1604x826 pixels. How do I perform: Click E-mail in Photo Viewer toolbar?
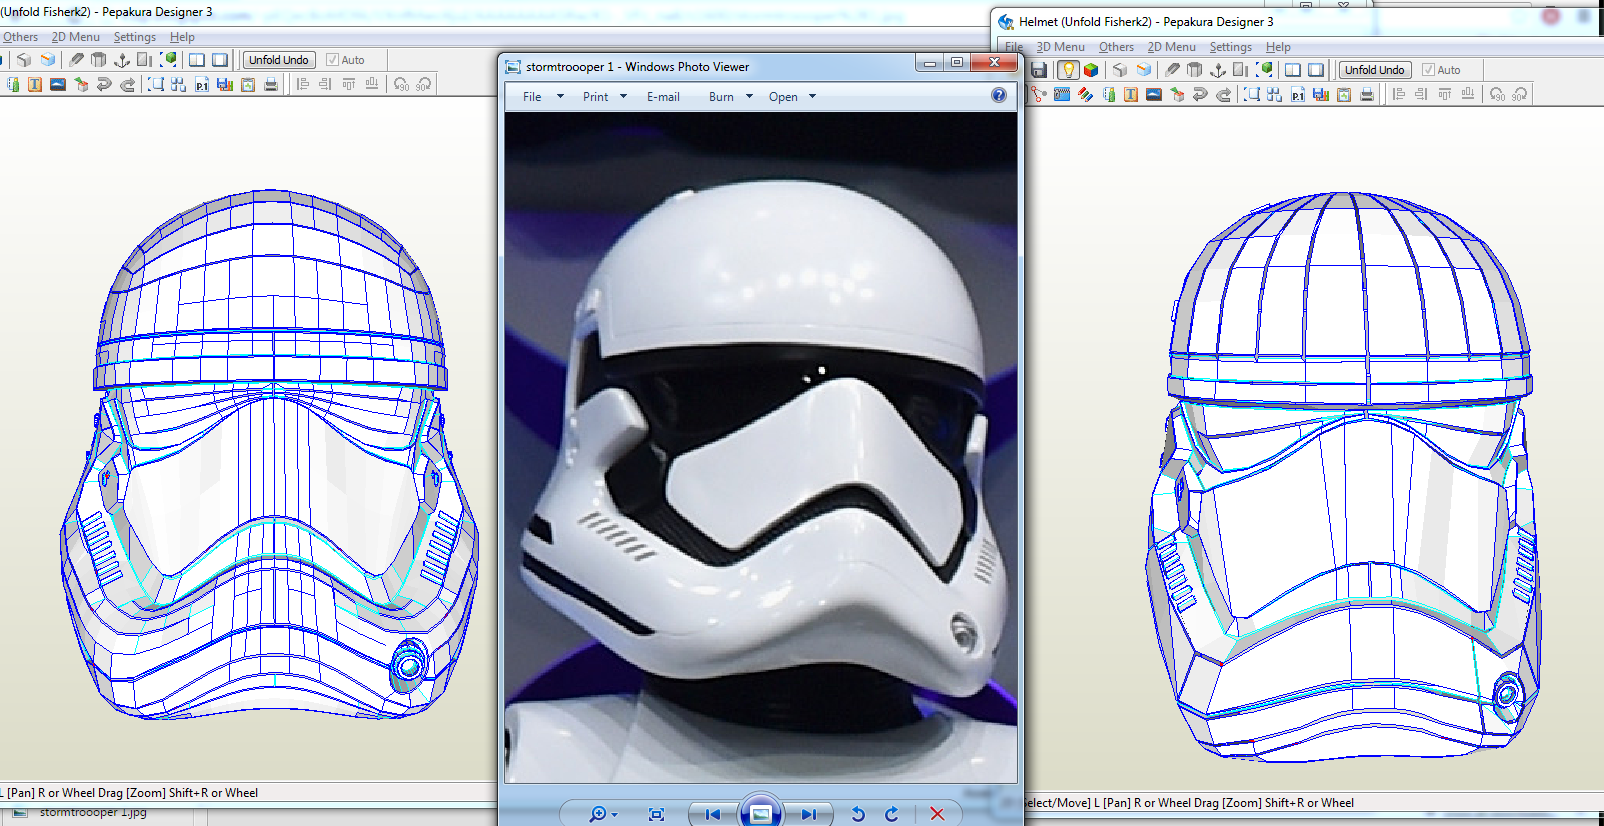coord(663,97)
